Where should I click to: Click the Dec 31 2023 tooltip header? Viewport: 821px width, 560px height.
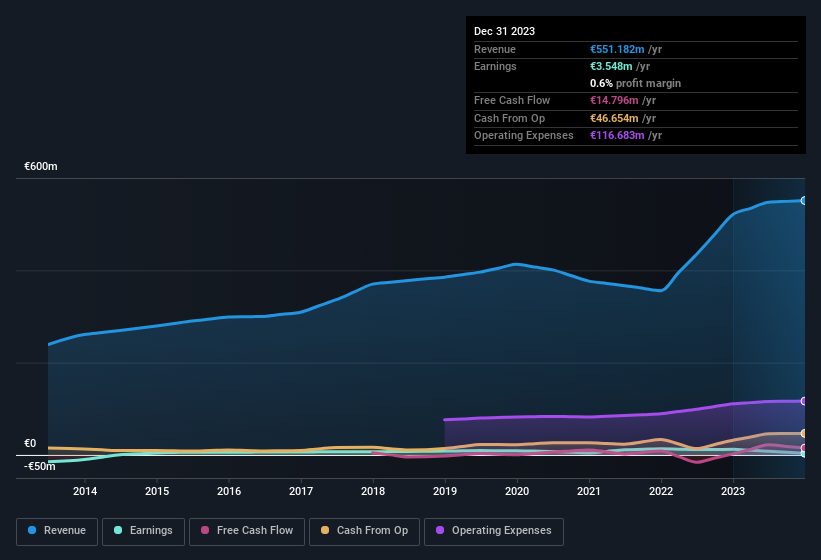(x=504, y=31)
